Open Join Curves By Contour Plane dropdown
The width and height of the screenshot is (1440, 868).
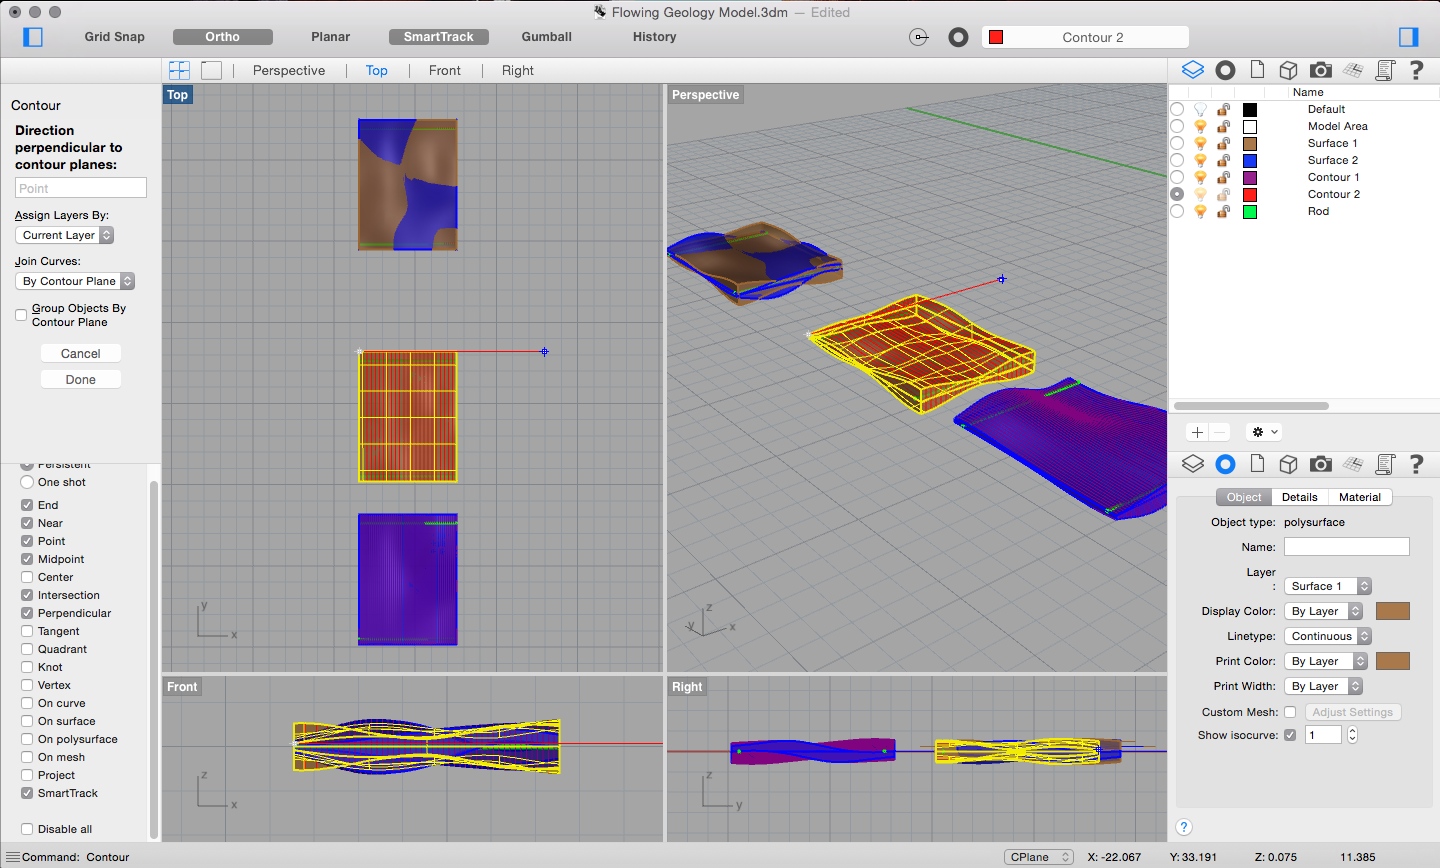coord(75,281)
